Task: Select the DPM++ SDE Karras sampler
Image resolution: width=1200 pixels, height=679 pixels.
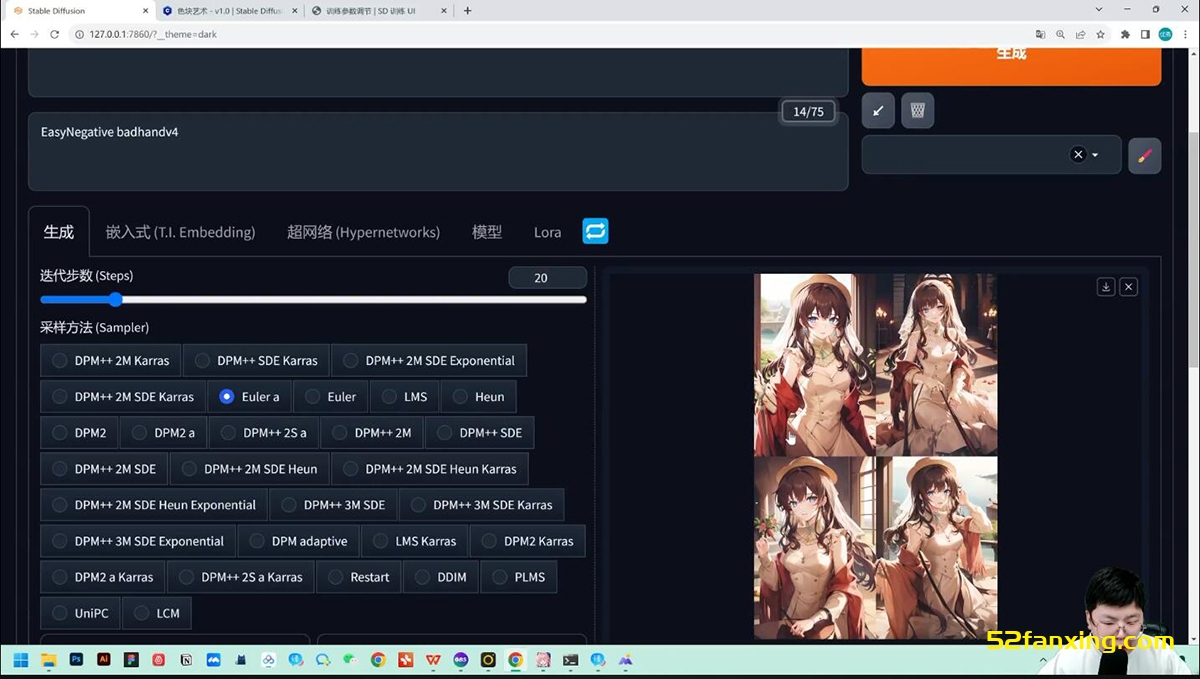Action: pos(256,360)
